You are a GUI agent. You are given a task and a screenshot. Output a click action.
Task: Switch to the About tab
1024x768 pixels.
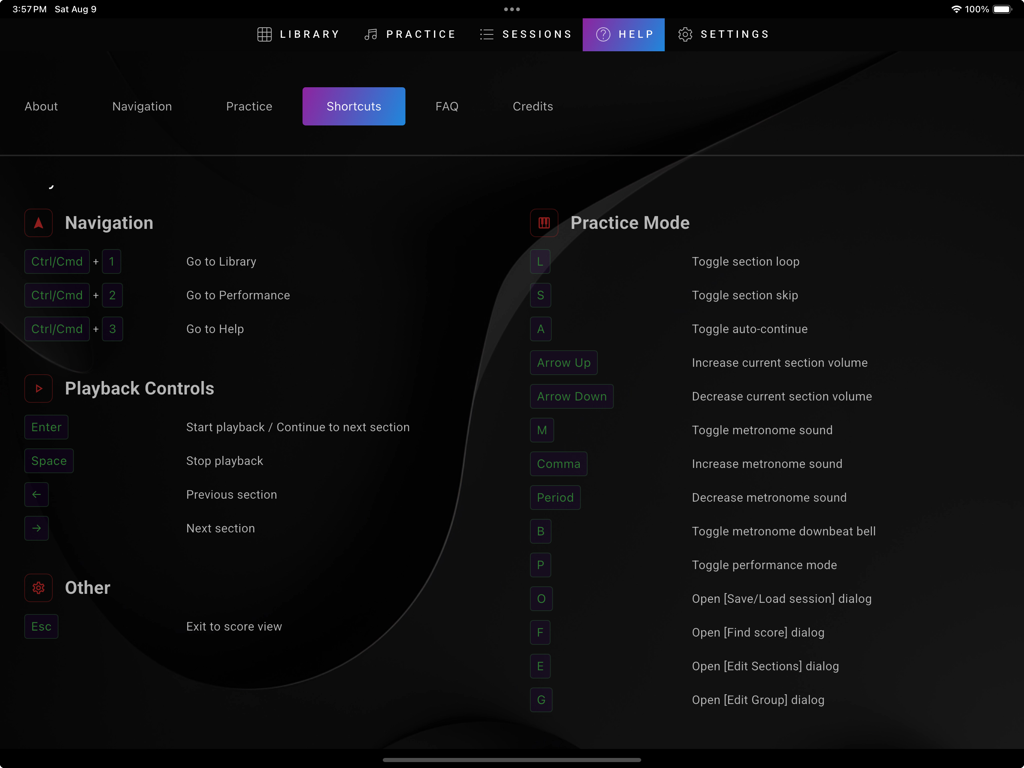pos(41,106)
